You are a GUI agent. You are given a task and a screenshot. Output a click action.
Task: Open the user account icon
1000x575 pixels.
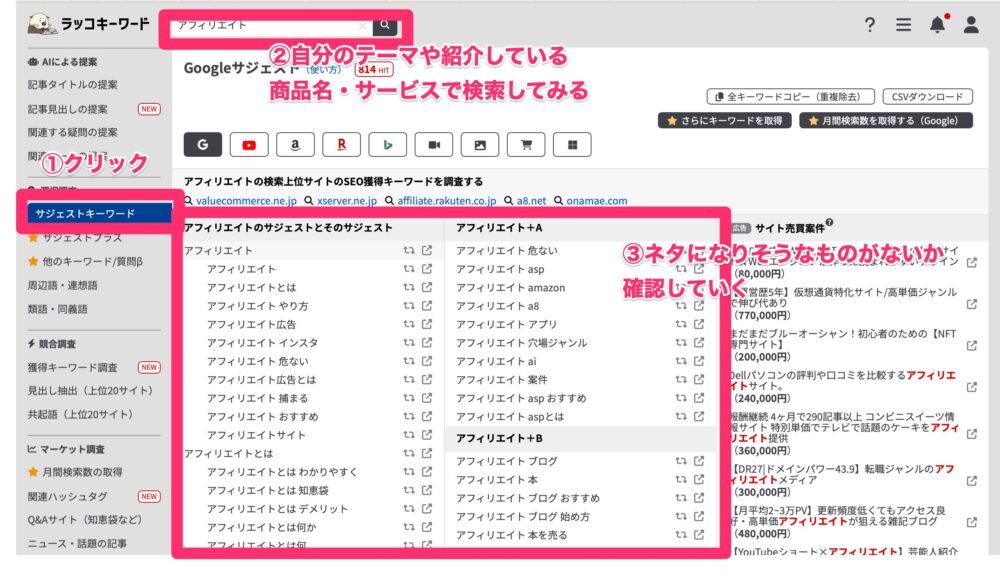coord(971,25)
